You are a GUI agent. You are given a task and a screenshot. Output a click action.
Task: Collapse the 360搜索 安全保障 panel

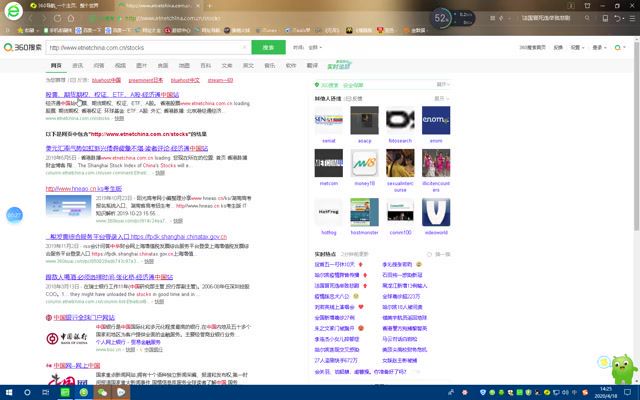point(443,84)
